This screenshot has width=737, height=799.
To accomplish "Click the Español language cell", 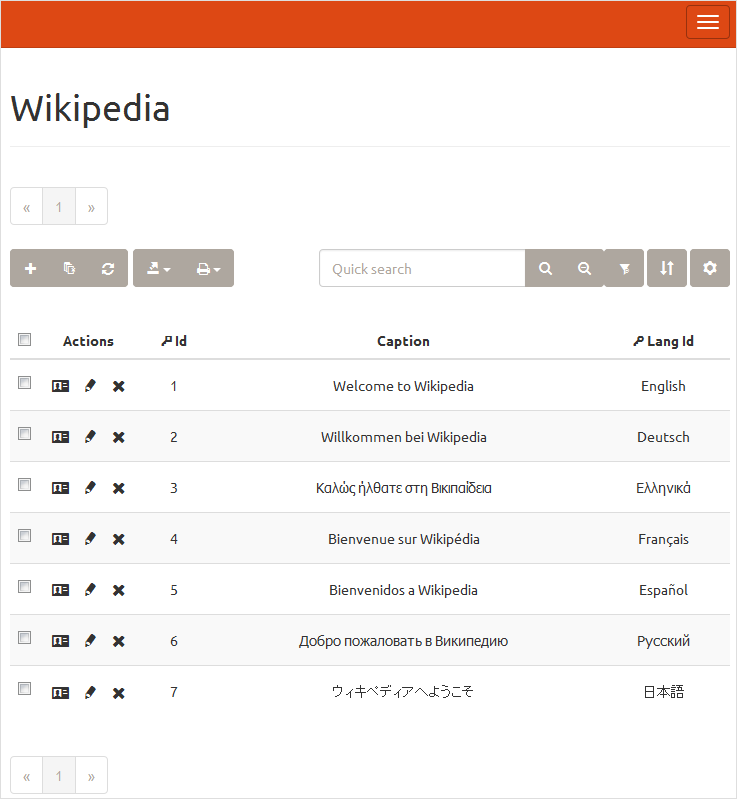I will pyautogui.click(x=663, y=590).
